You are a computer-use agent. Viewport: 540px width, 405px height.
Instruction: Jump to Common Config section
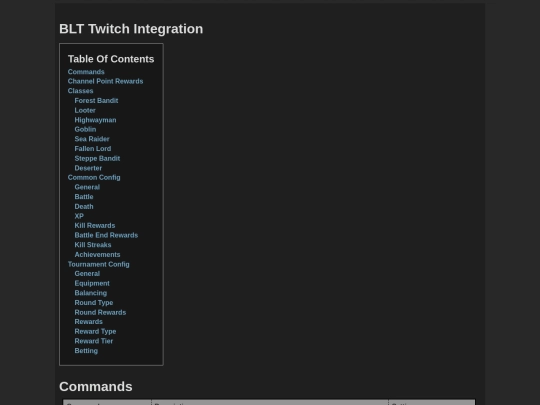tap(94, 177)
